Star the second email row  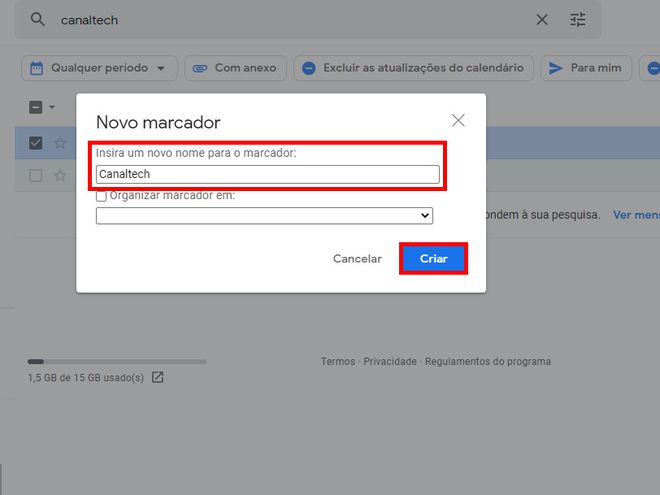60,175
